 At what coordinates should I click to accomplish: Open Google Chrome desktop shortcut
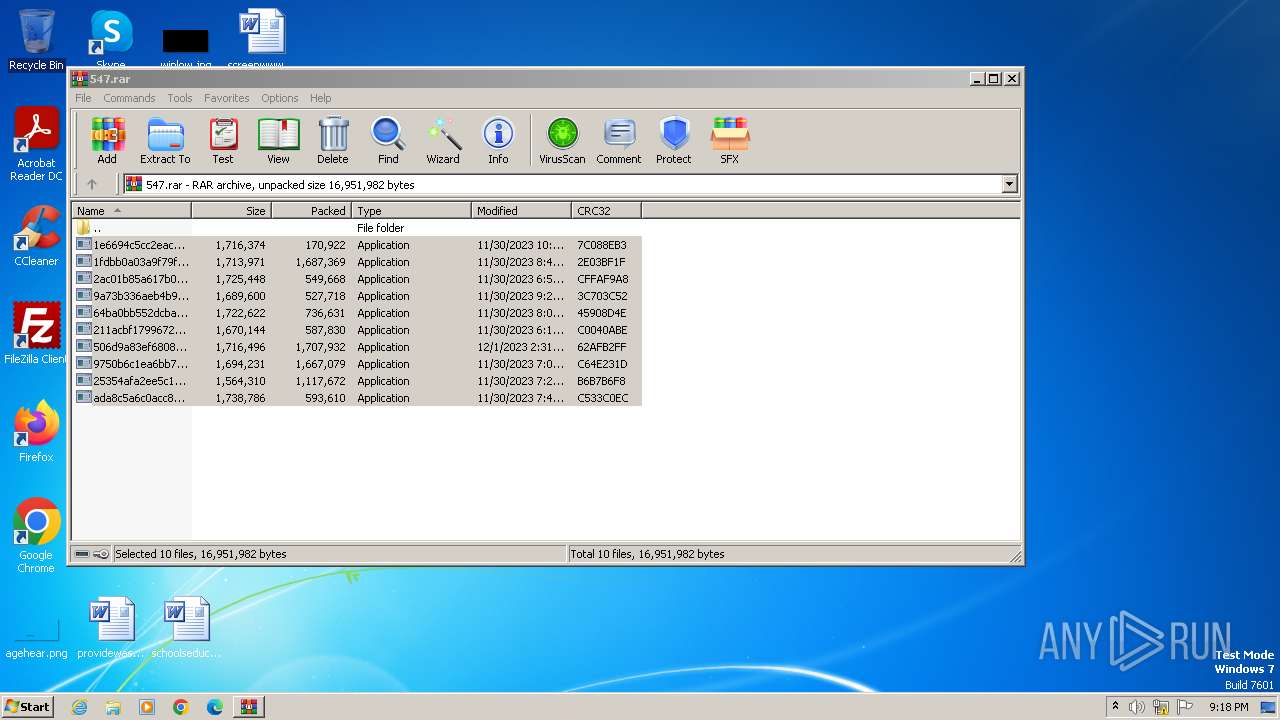[36, 536]
